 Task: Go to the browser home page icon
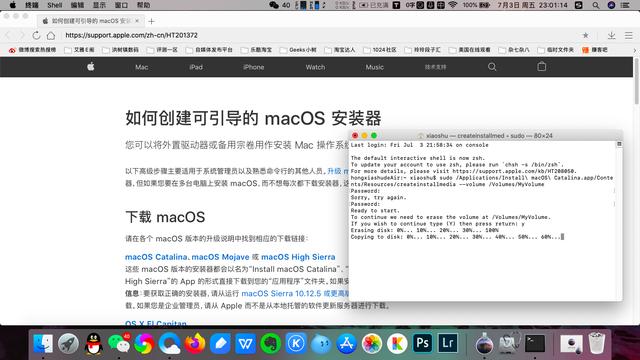tap(51, 35)
